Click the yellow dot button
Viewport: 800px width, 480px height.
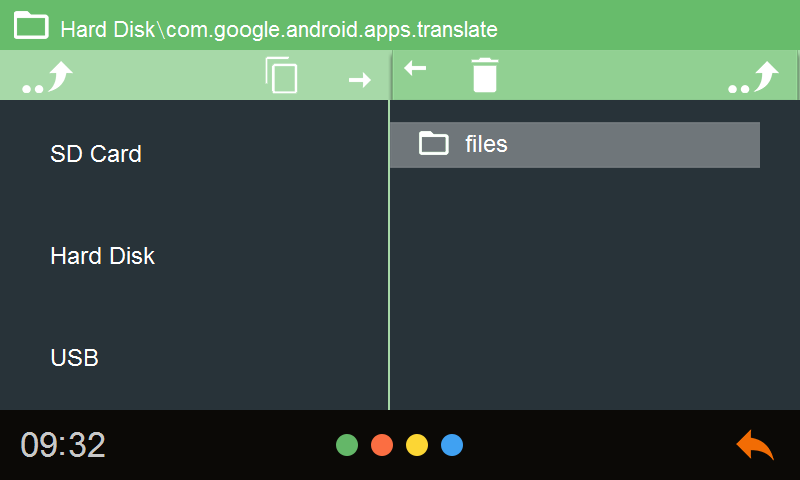(417, 445)
